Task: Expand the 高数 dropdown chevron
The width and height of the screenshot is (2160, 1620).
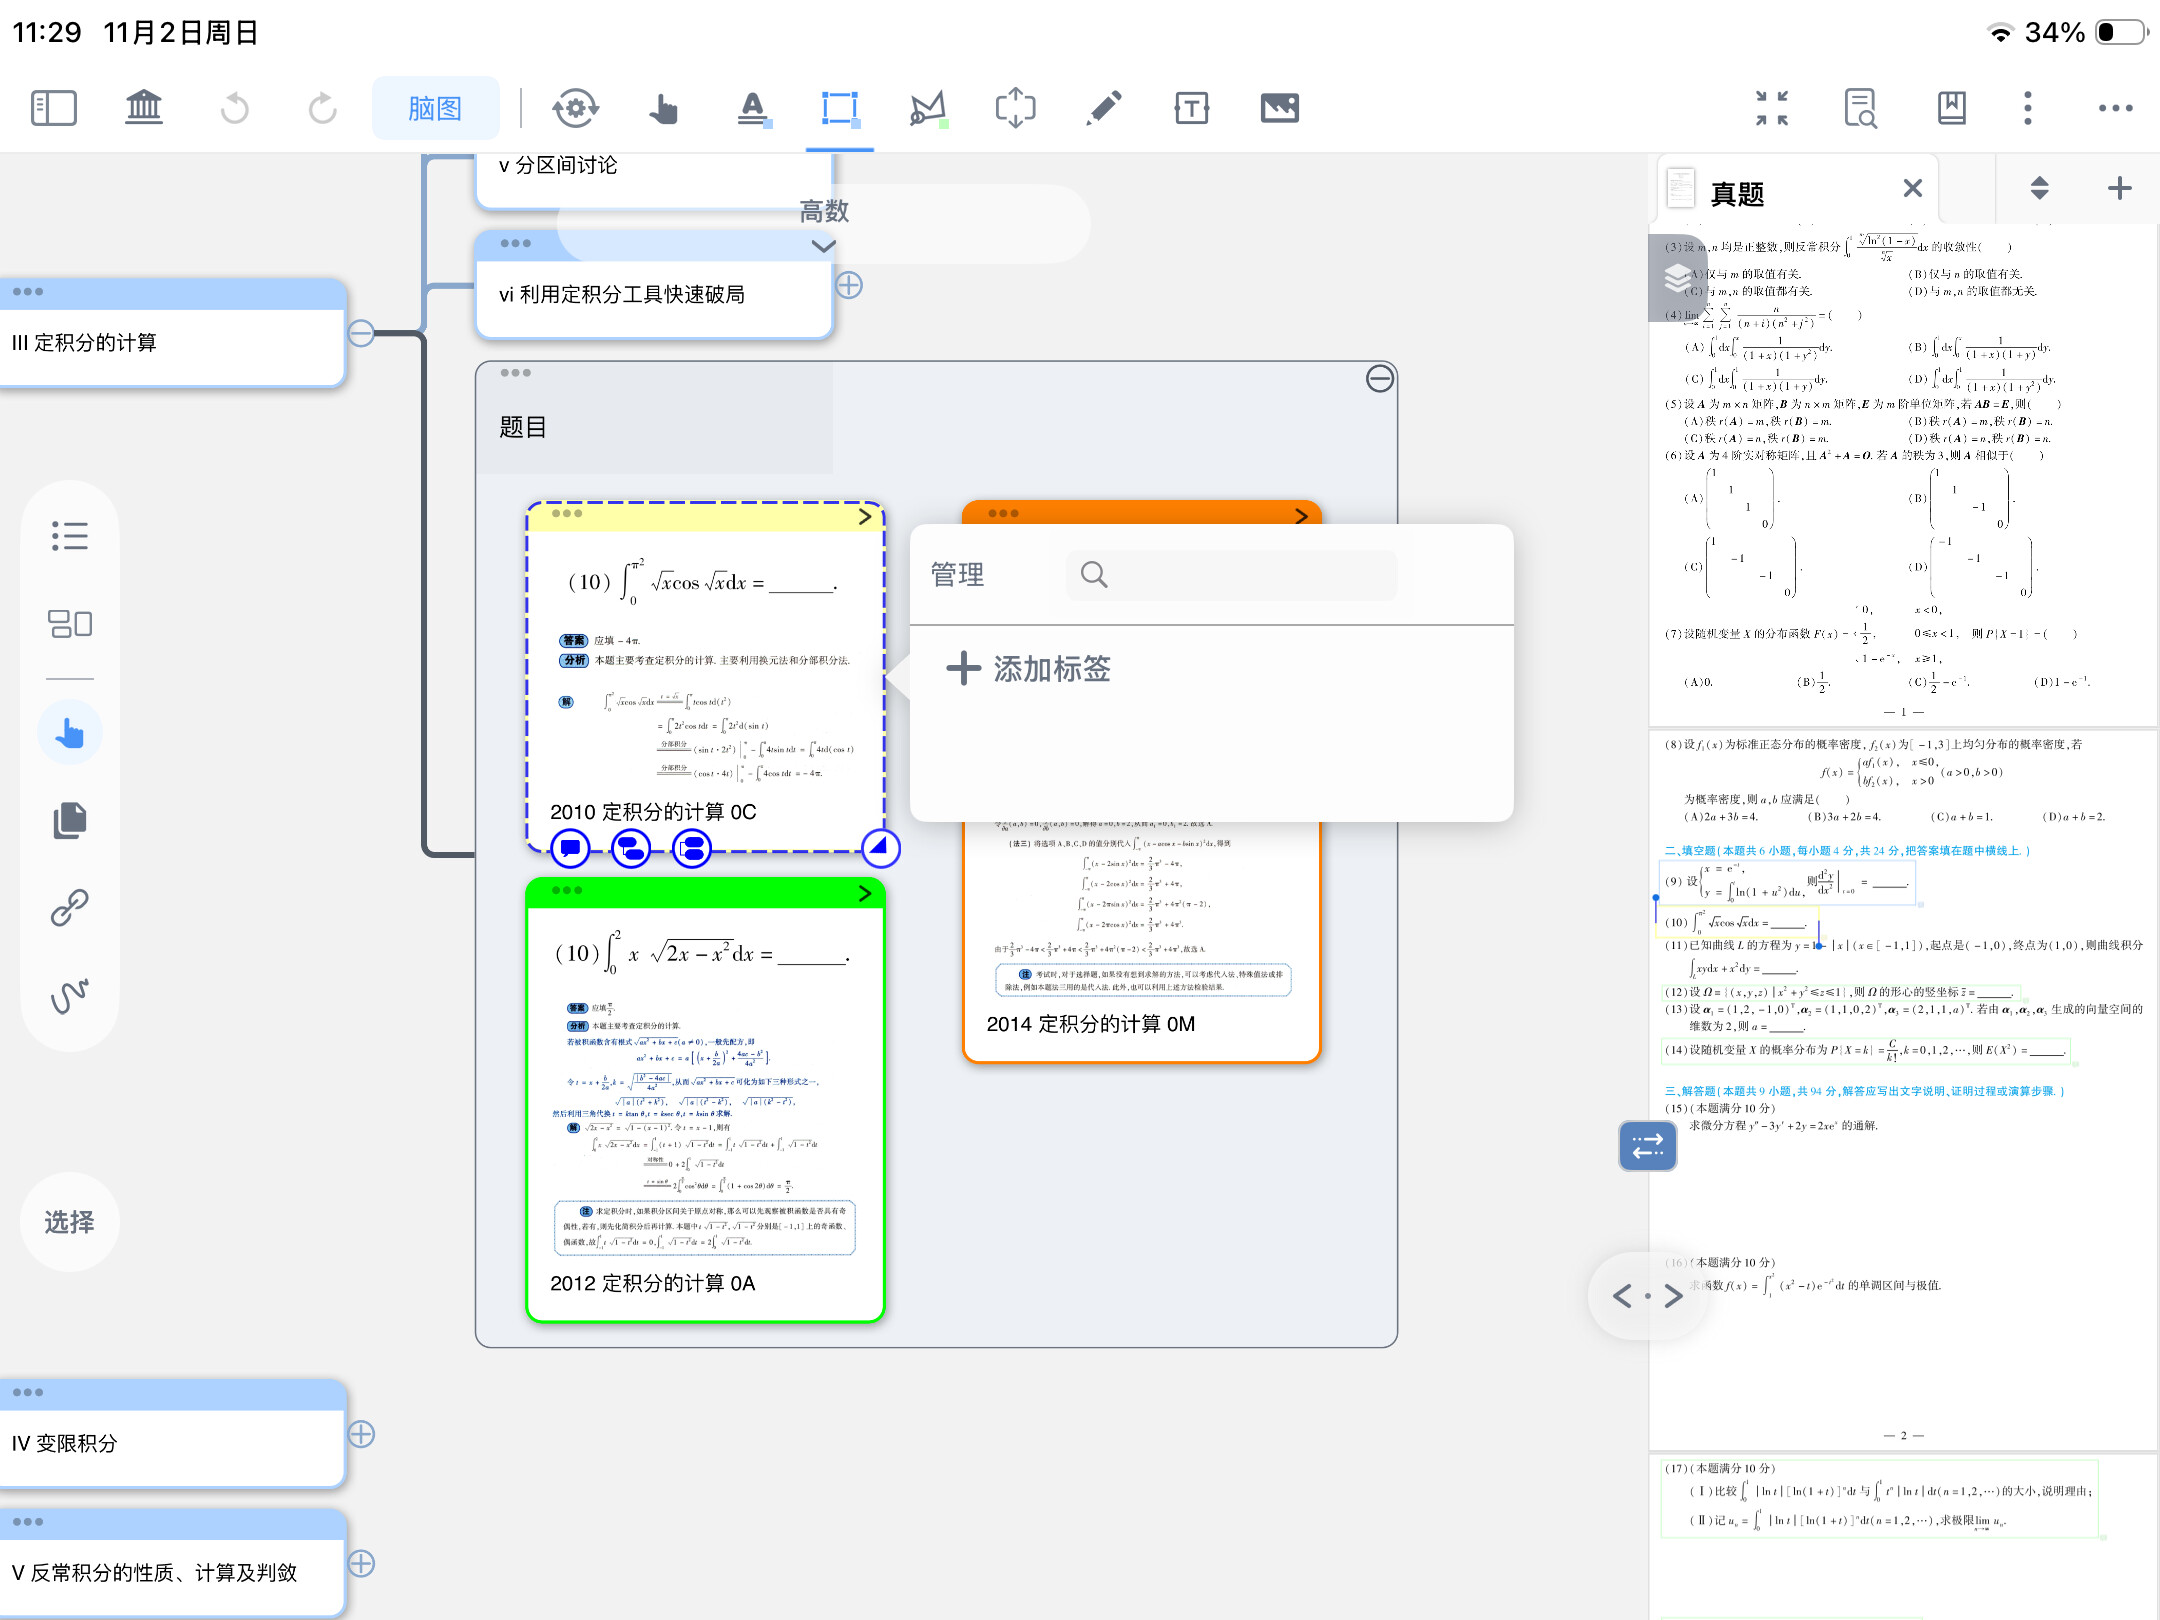Action: pyautogui.click(x=823, y=246)
